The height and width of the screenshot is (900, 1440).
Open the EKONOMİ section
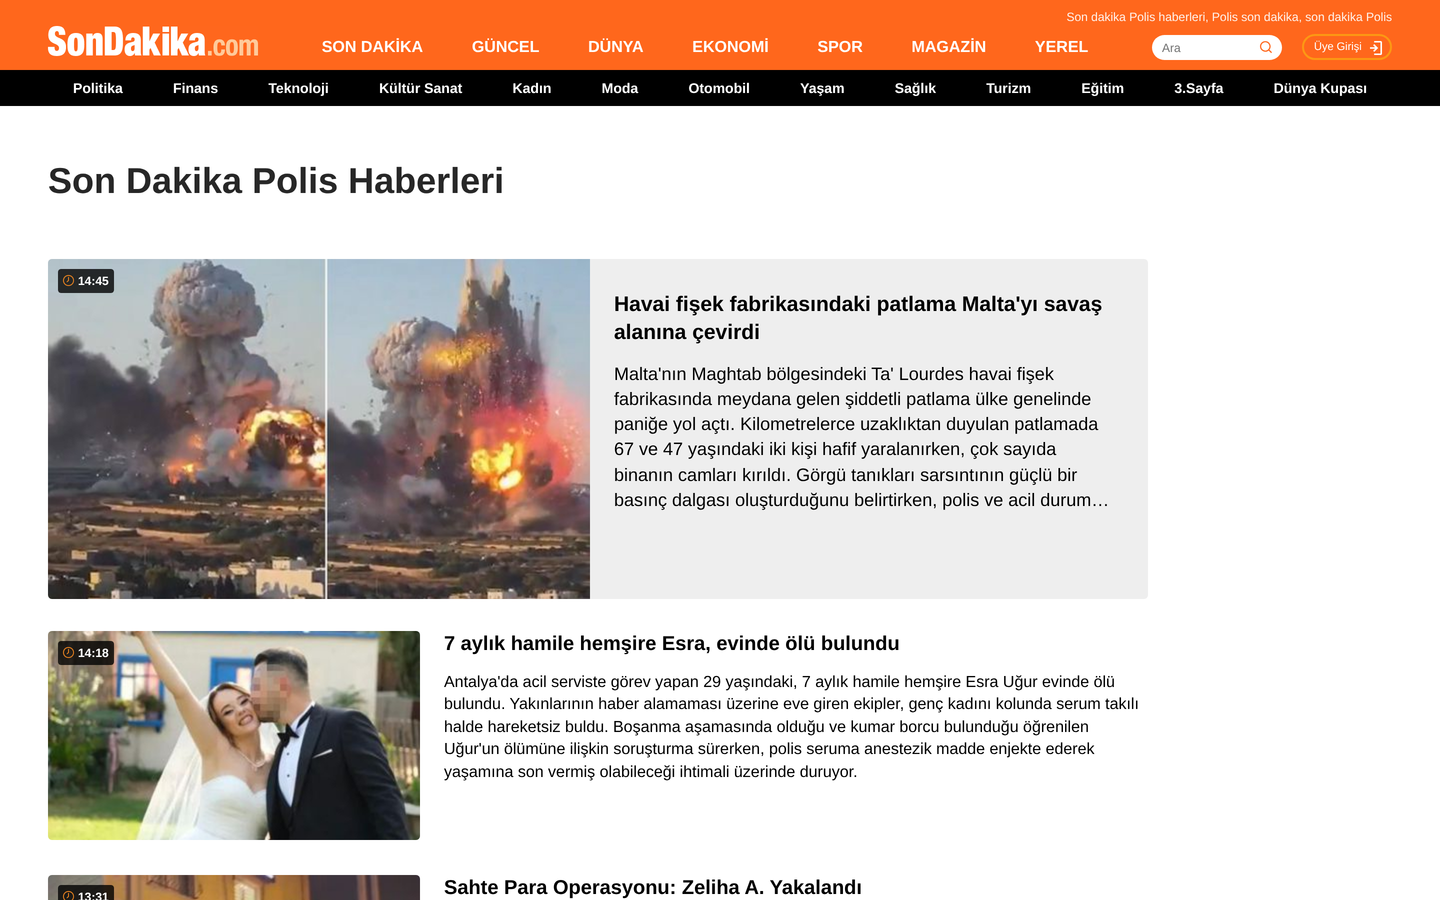click(730, 47)
